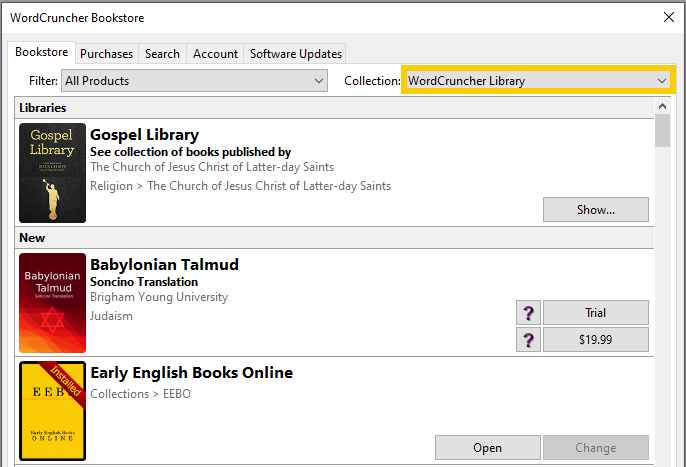Open the Filter All Products dropdown
This screenshot has height=467, width=686.
pyautogui.click(x=194, y=81)
